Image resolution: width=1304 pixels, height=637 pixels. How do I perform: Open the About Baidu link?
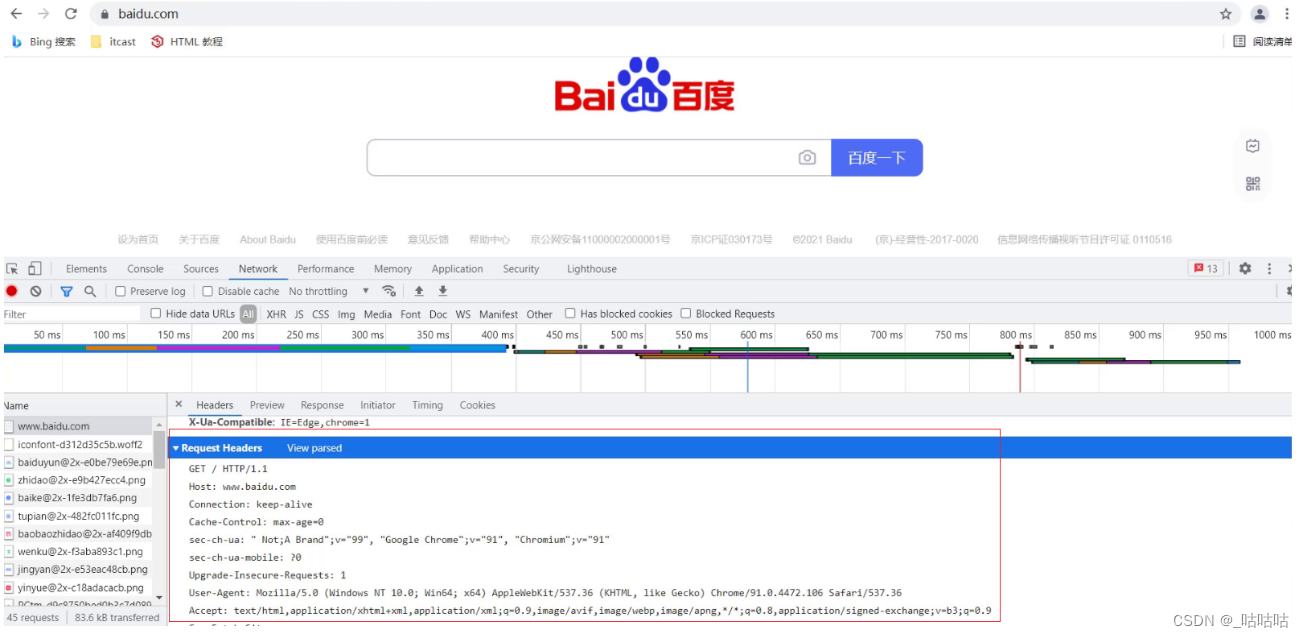pos(267,239)
